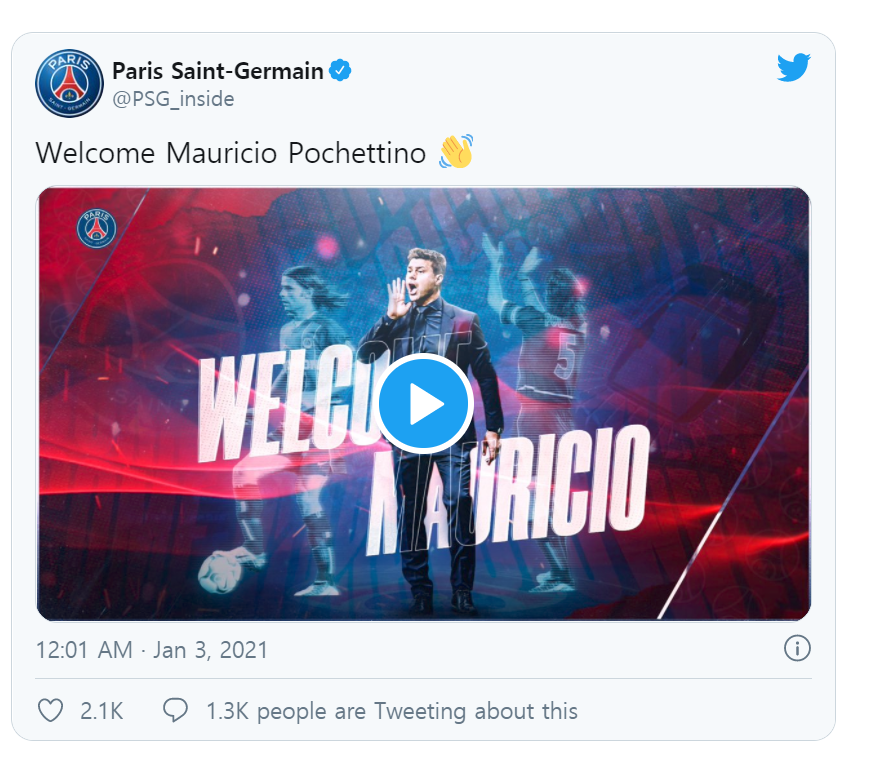The width and height of the screenshot is (880, 780).
Task: Click the Paris Saint-Germain profile avatar
Action: [x=69, y=83]
